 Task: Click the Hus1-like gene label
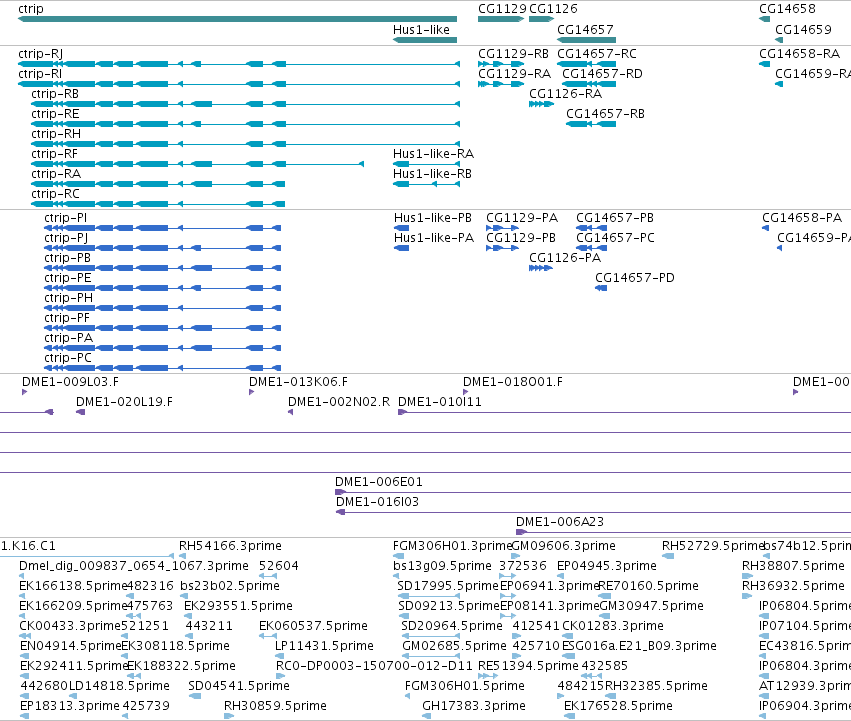[421, 29]
